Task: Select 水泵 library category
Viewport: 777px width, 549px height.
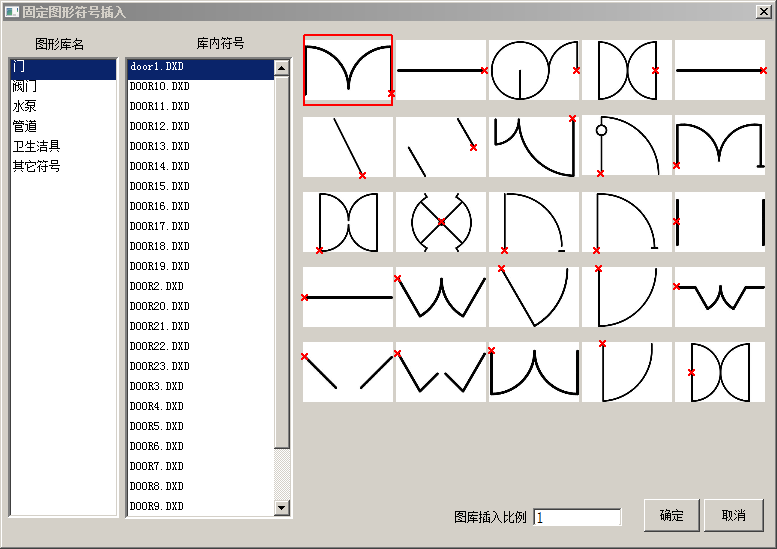Action: pos(63,106)
